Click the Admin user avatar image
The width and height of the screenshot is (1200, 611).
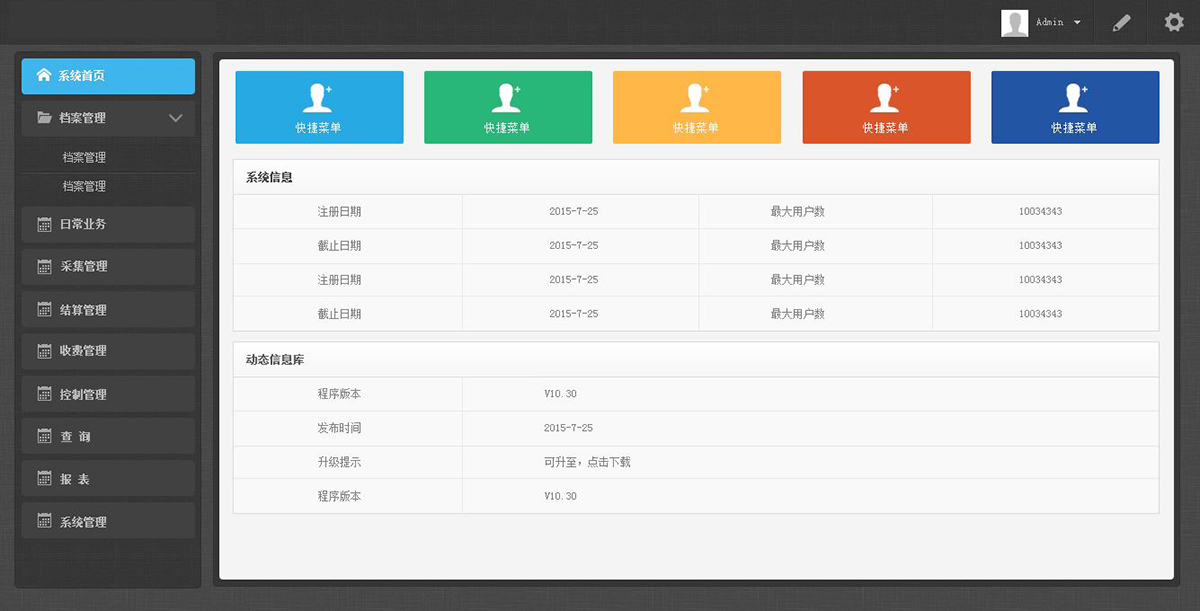click(x=1015, y=23)
